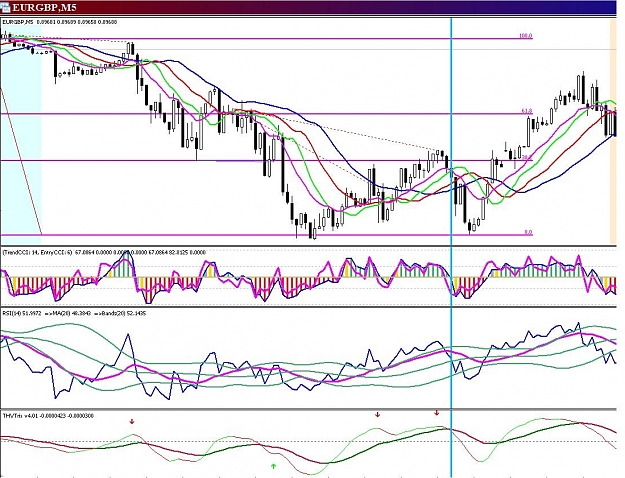Select the TrendCCI EntryCCI indicator label
Viewport: 625px width, 478px height.
(x=104, y=252)
